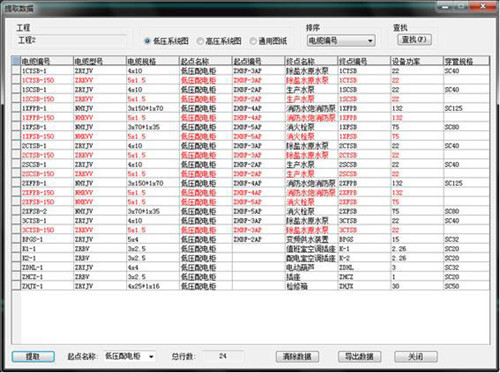Click the 设备功率 column header
The image size is (500, 373).
(417, 61)
